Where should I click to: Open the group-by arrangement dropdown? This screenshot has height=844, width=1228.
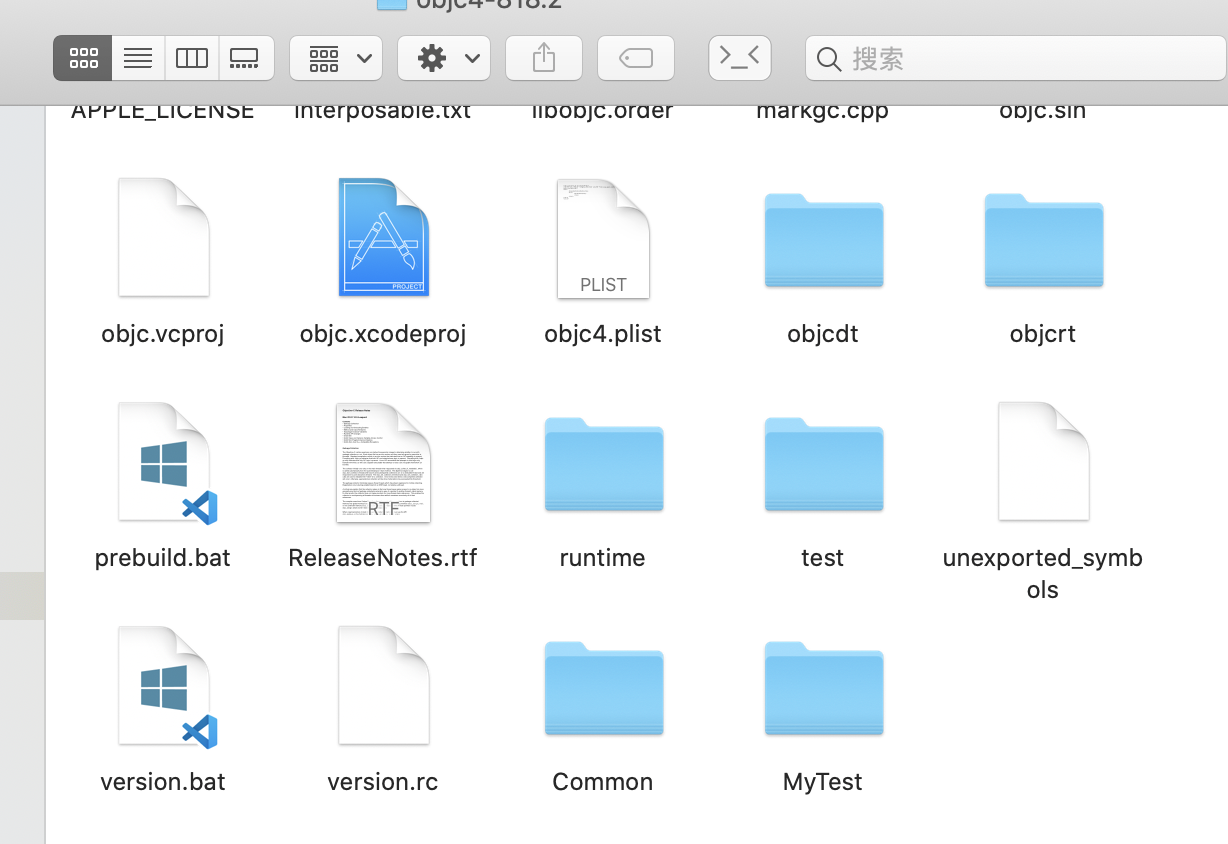click(336, 58)
